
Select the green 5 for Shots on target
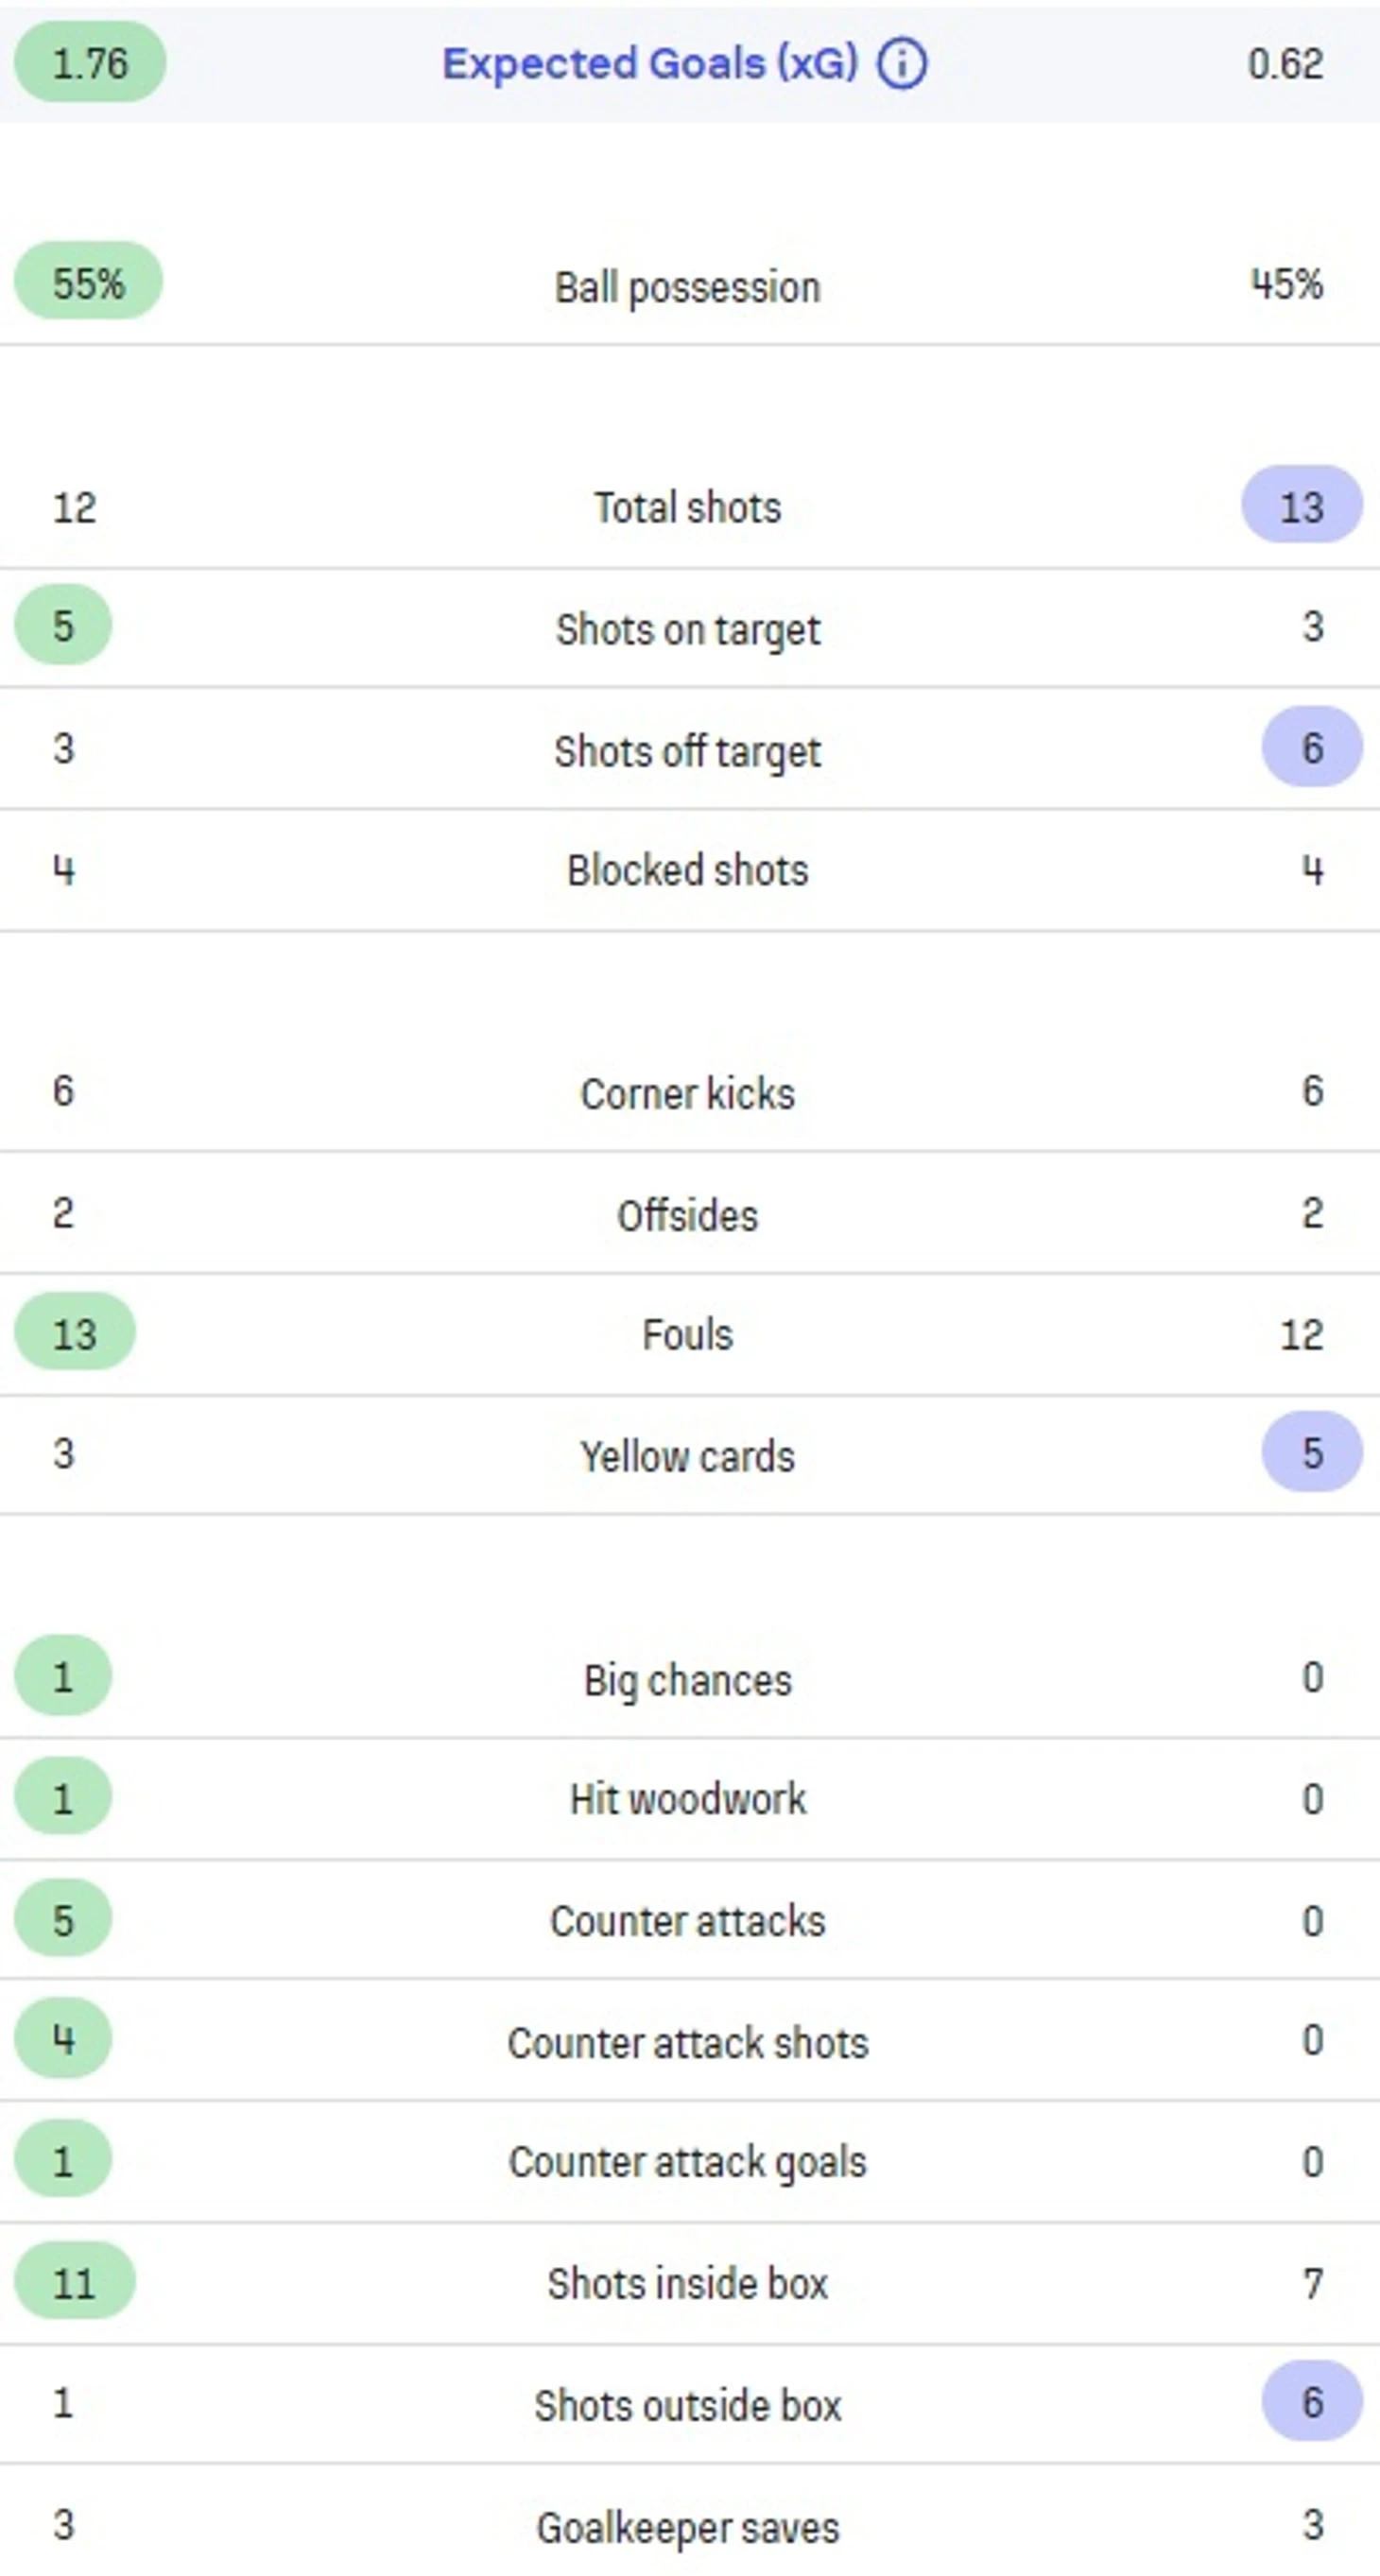coord(63,626)
